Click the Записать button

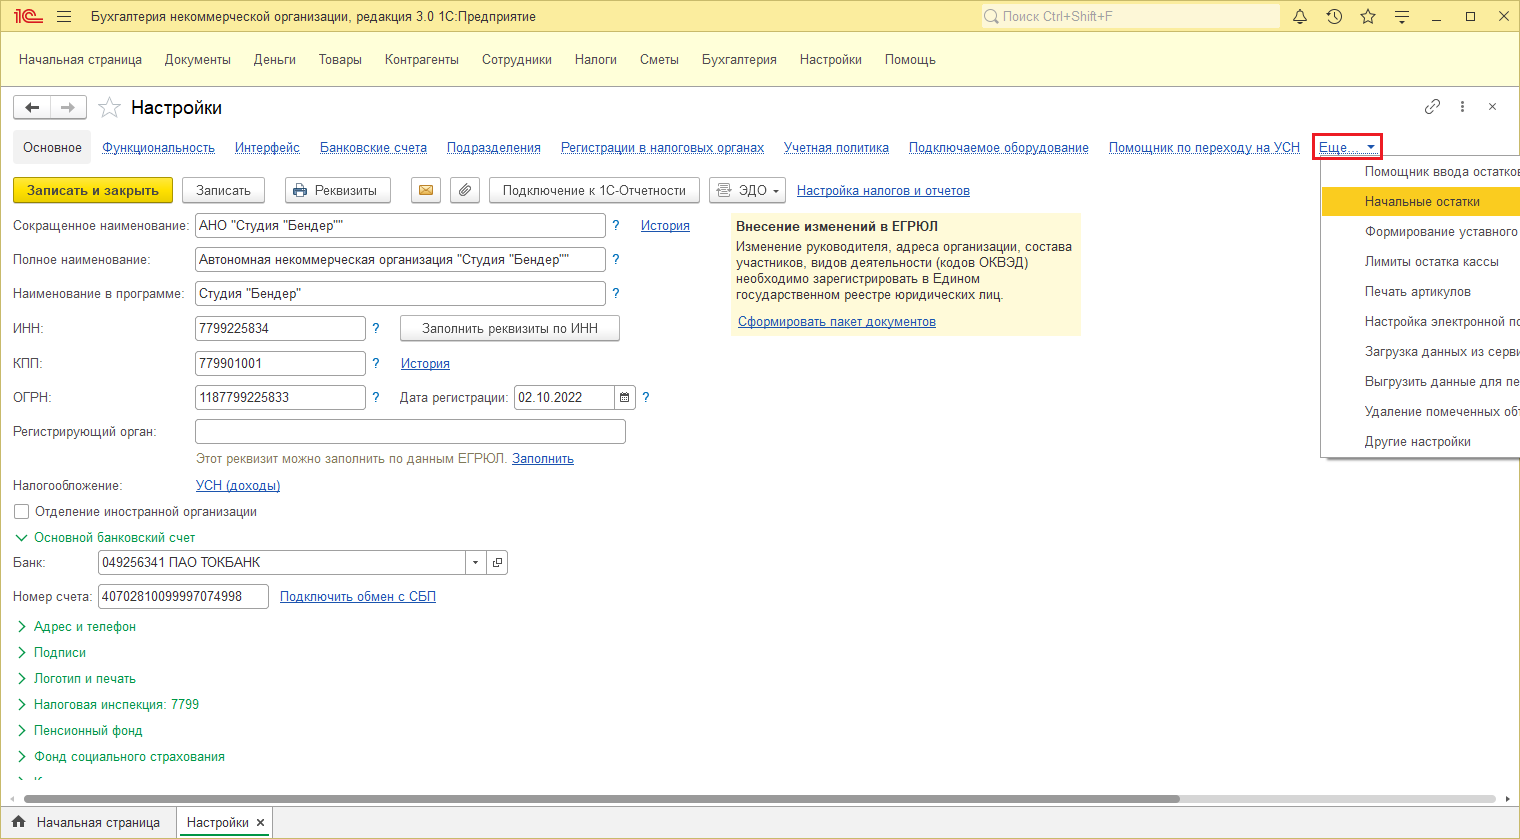pyautogui.click(x=223, y=190)
